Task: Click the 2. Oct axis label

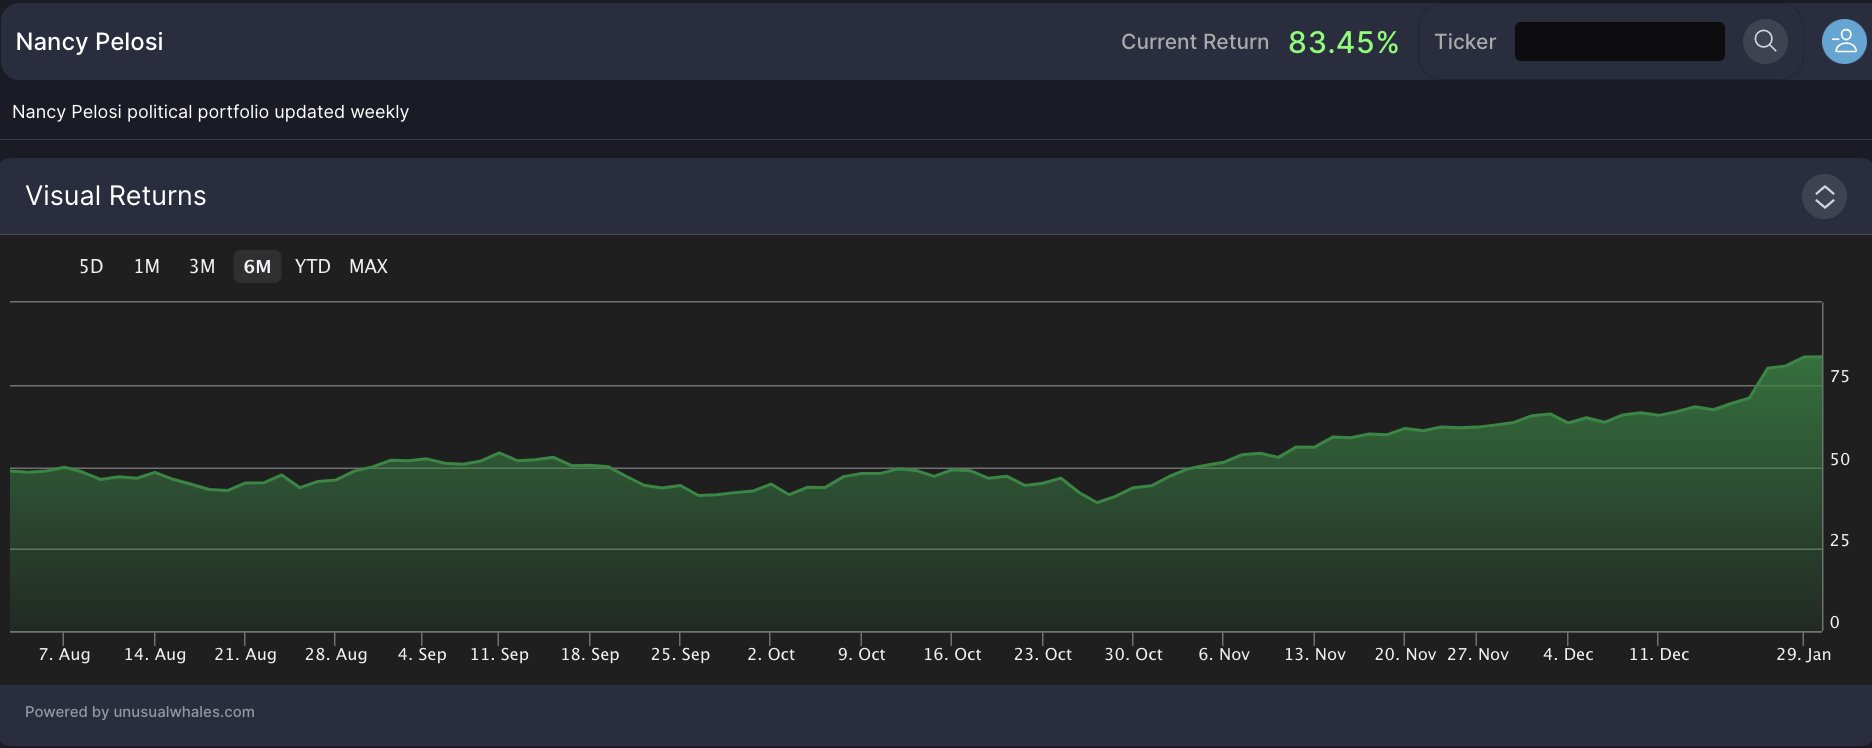Action: pos(771,654)
